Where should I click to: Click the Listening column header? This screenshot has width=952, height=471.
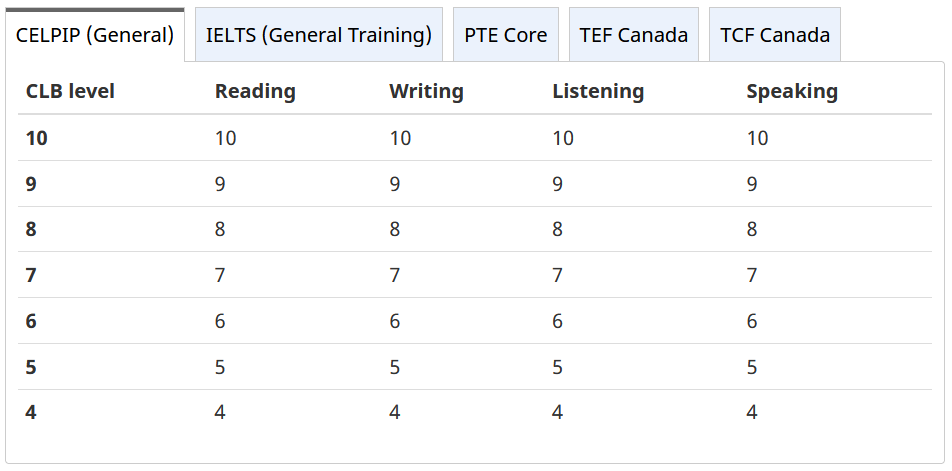(x=598, y=91)
